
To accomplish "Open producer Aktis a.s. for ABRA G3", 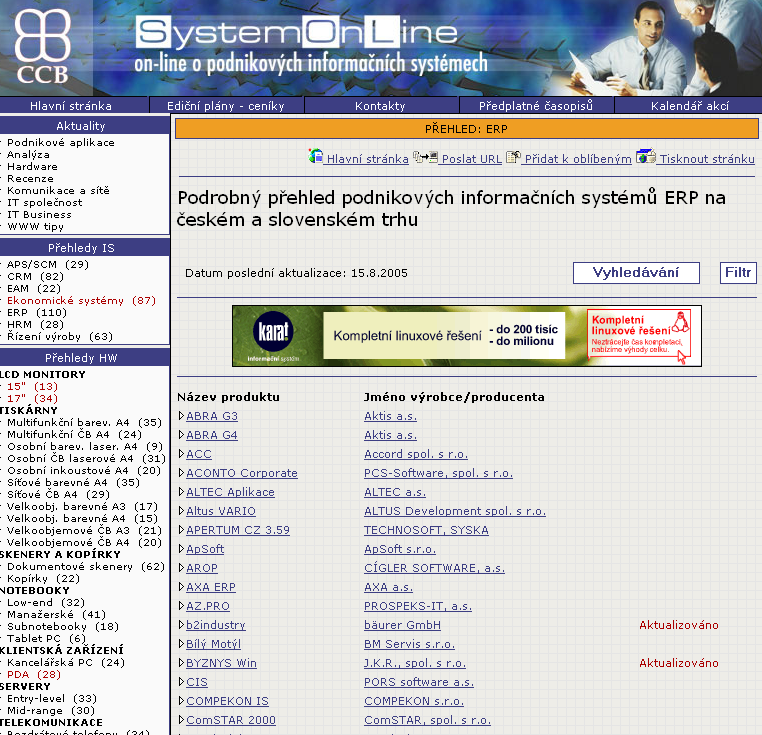I will (x=390, y=416).
